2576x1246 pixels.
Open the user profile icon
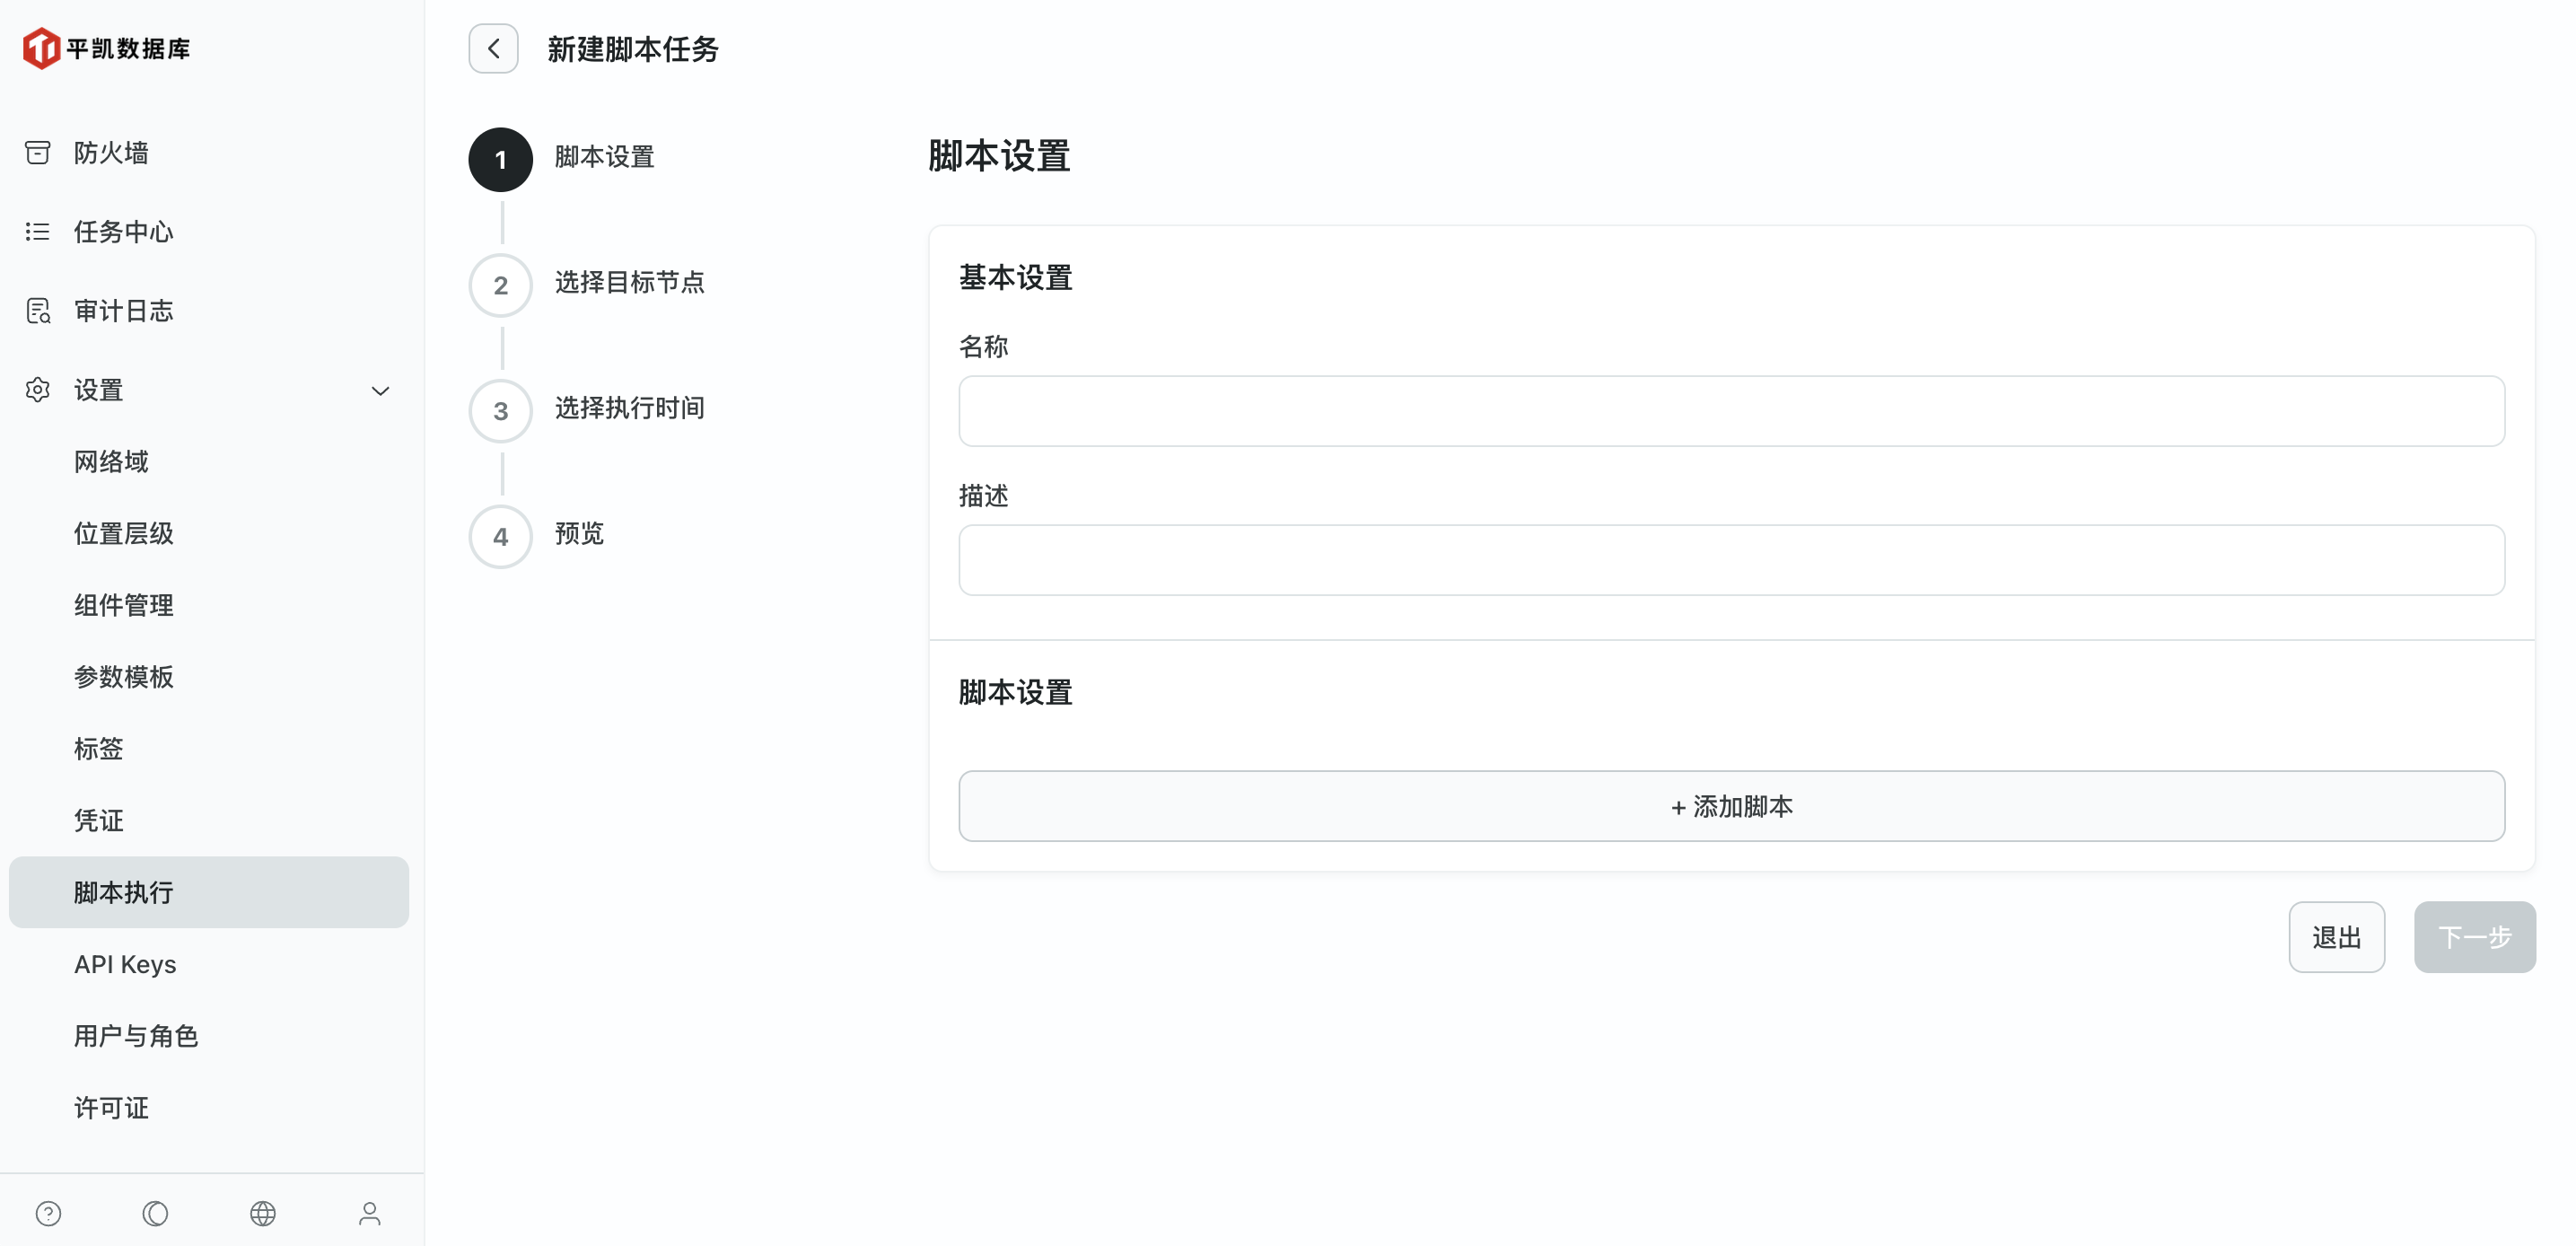[x=369, y=1213]
